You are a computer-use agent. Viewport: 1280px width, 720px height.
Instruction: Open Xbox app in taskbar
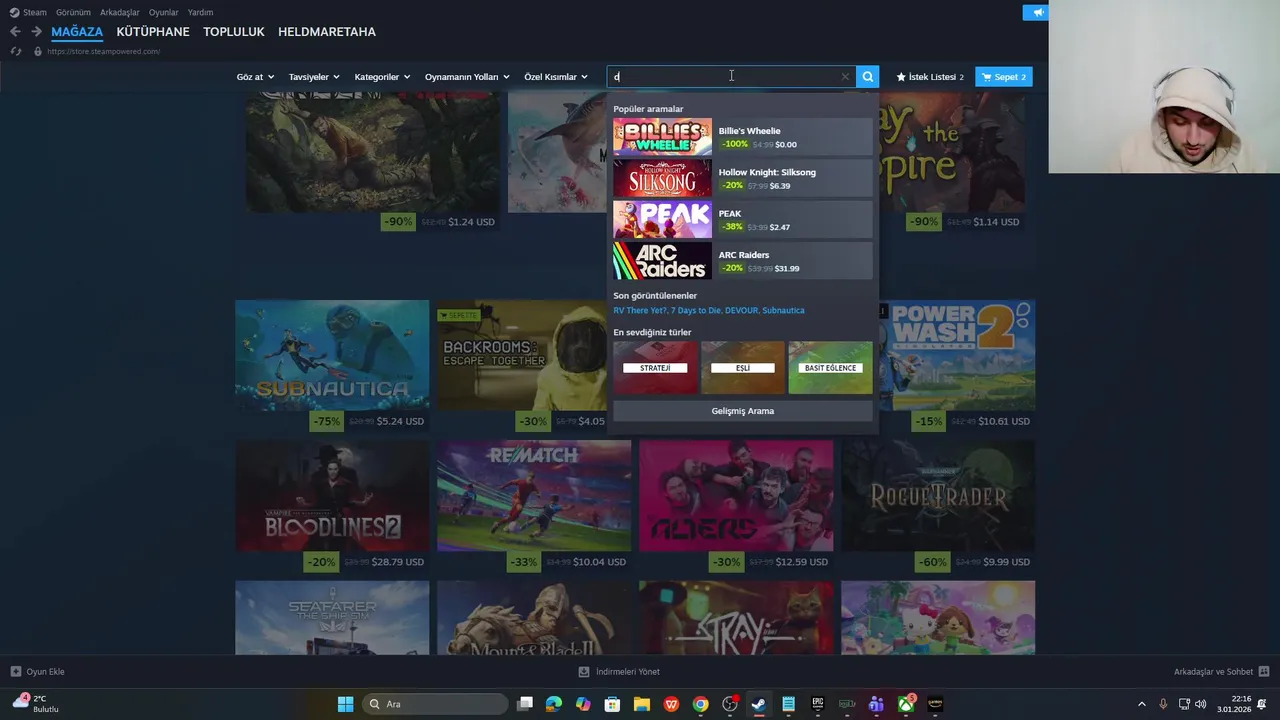(x=905, y=704)
